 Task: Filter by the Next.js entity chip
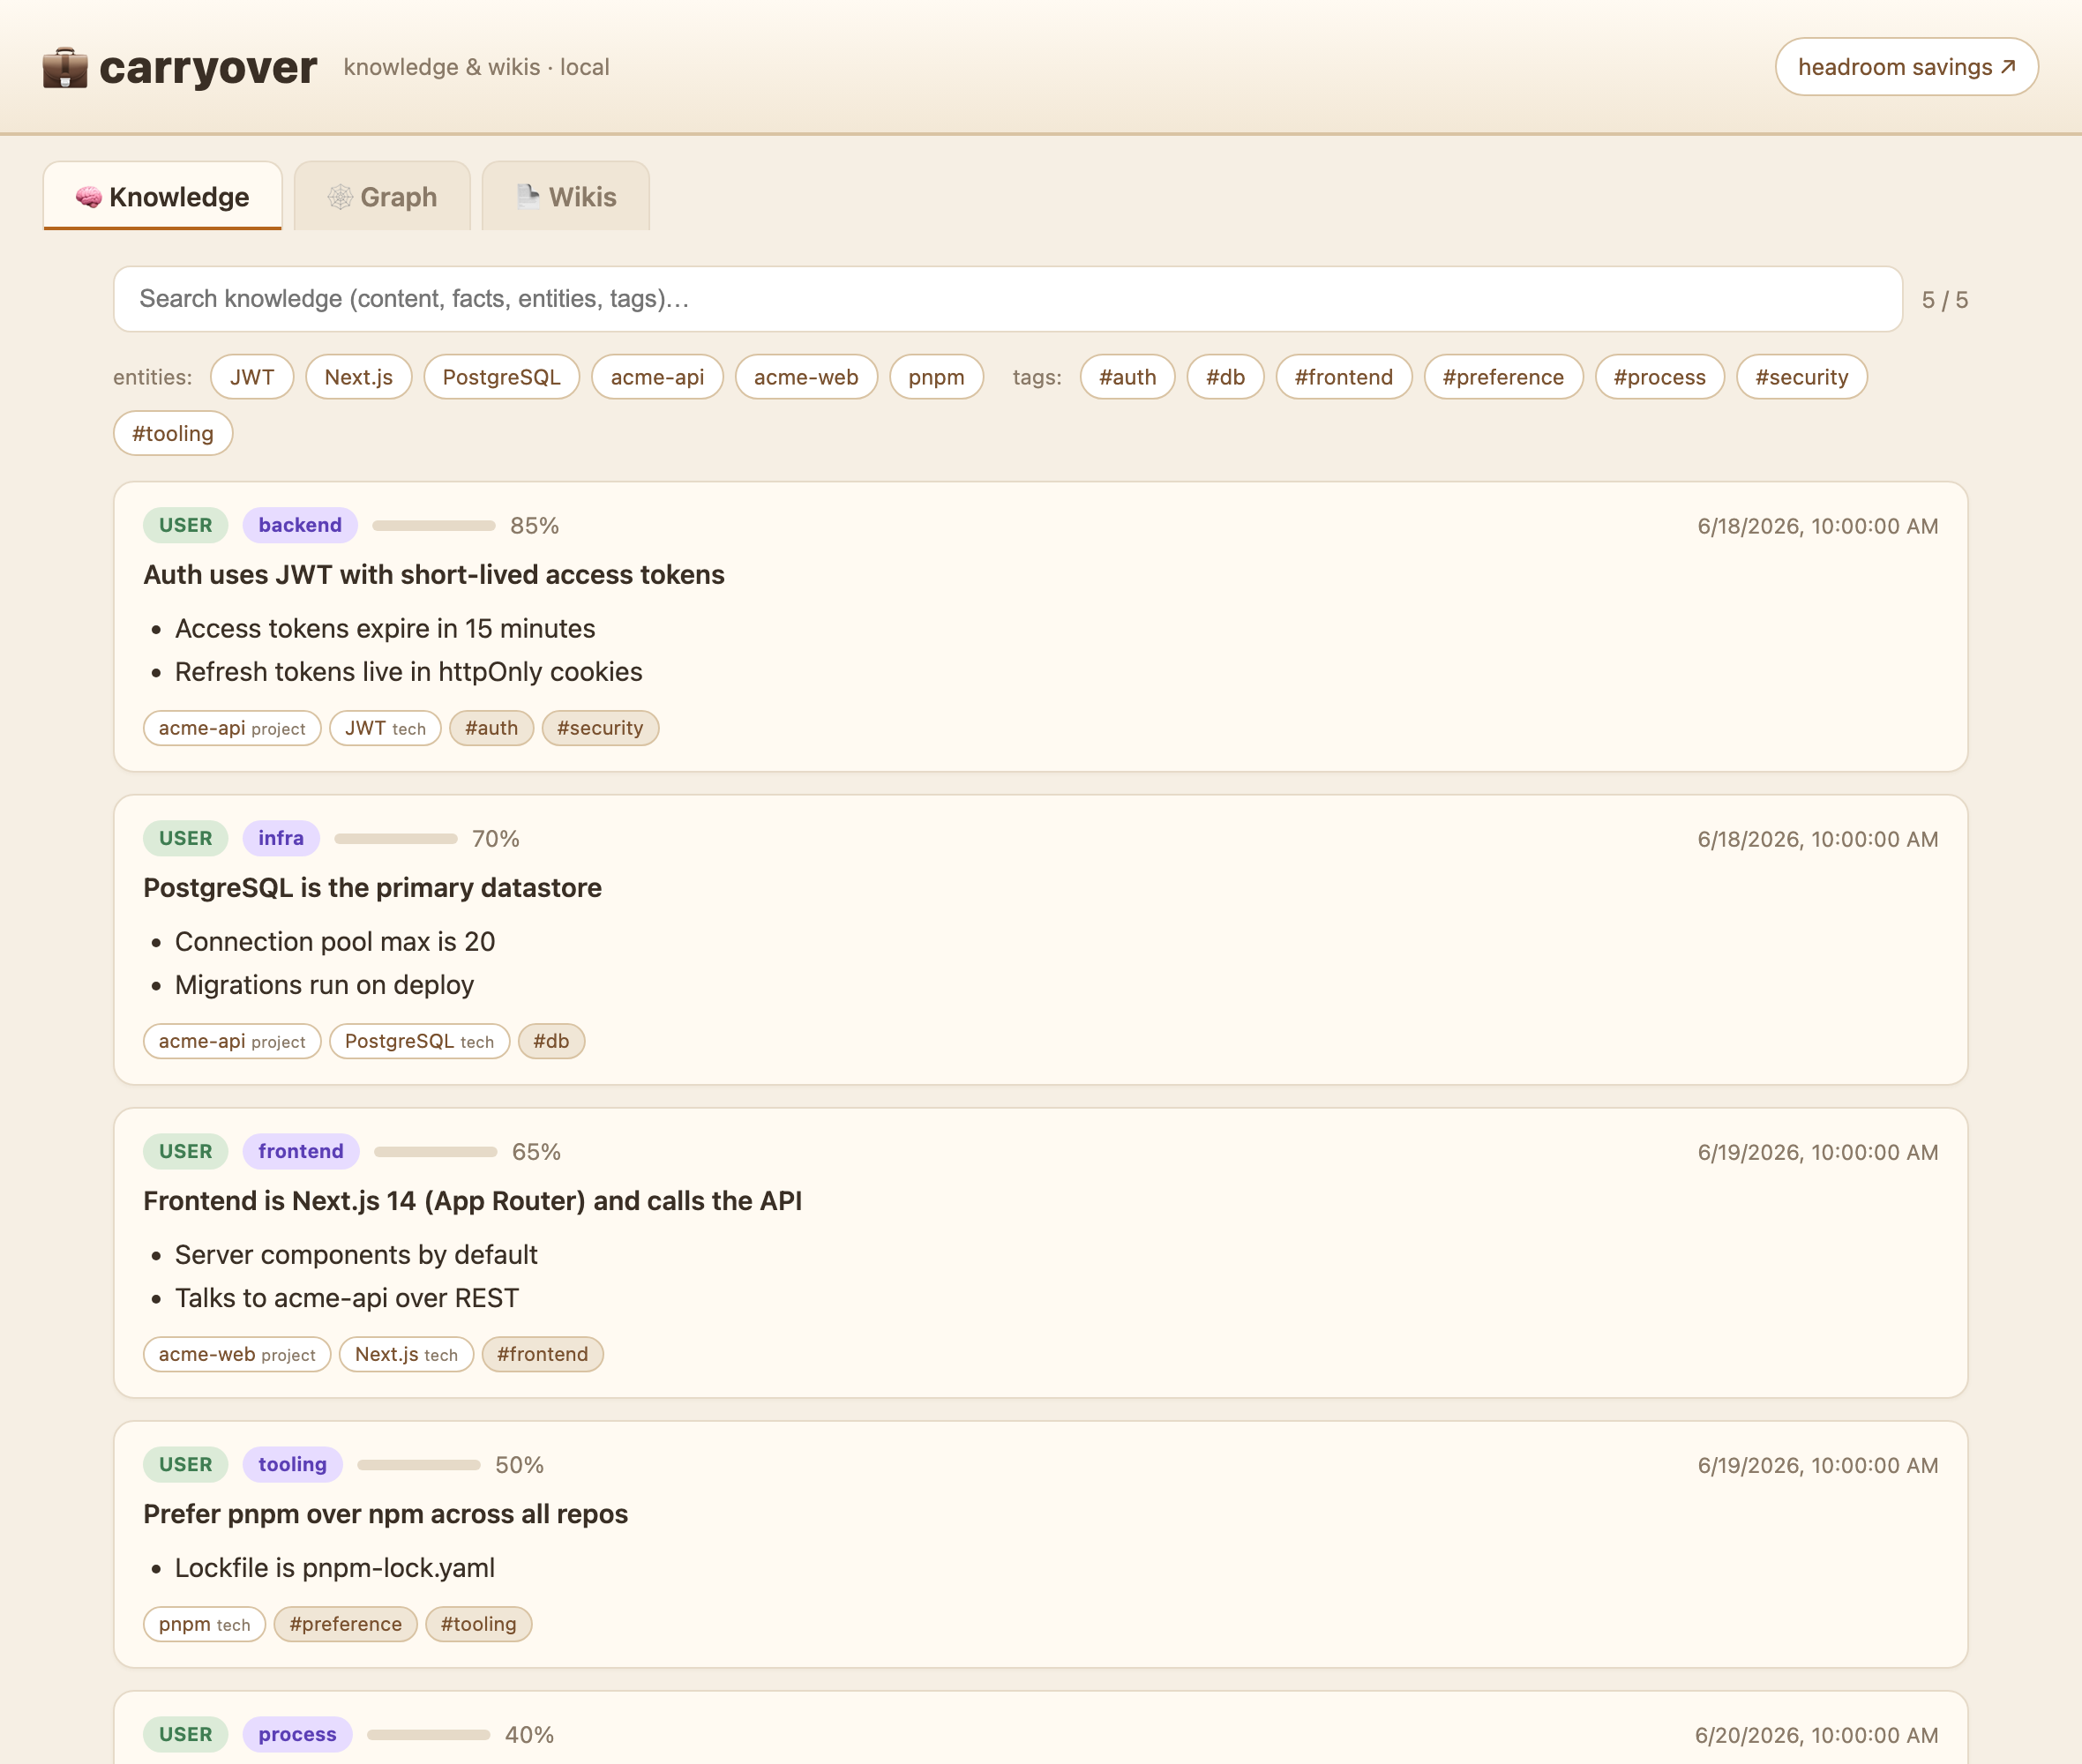[x=359, y=377]
